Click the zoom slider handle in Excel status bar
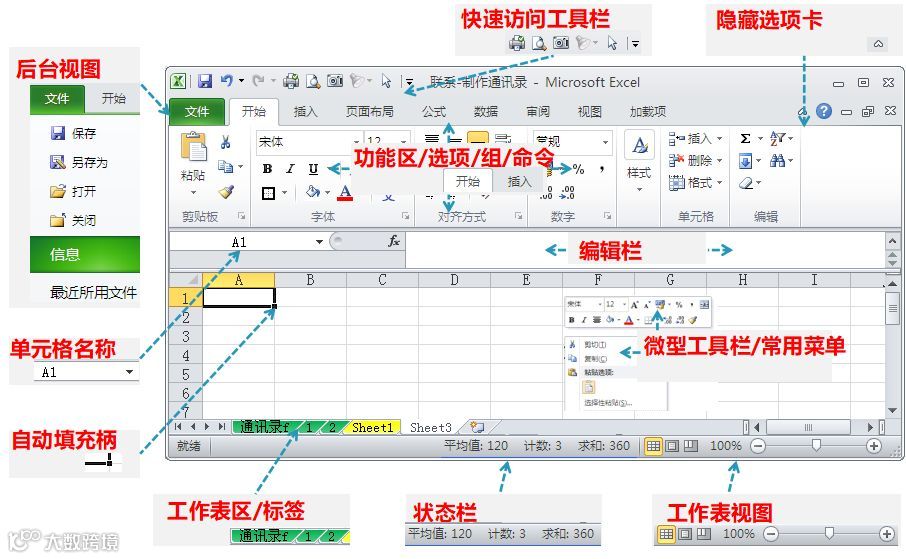 816,445
